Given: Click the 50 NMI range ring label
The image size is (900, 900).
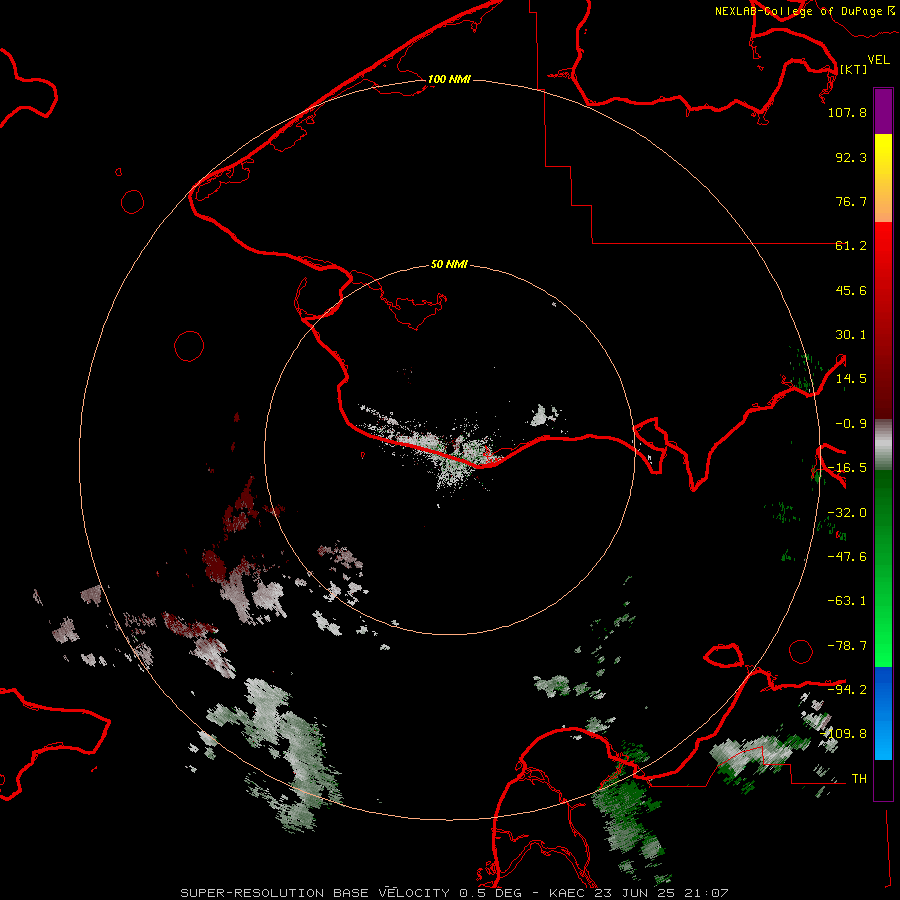Looking at the screenshot, I should click(x=449, y=264).
